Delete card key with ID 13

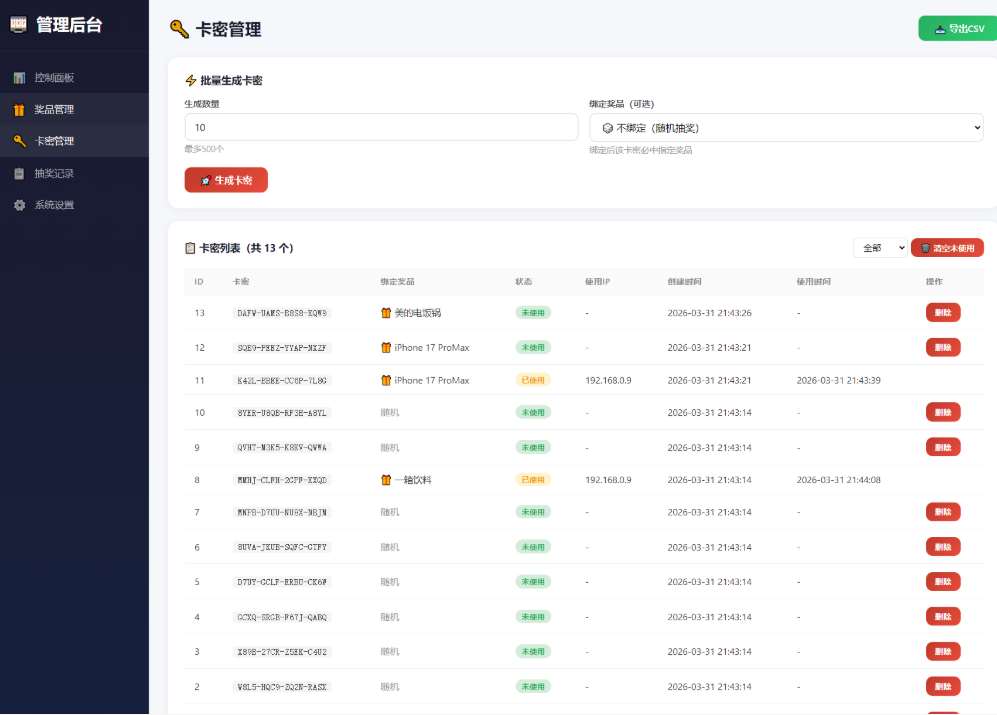pos(942,312)
